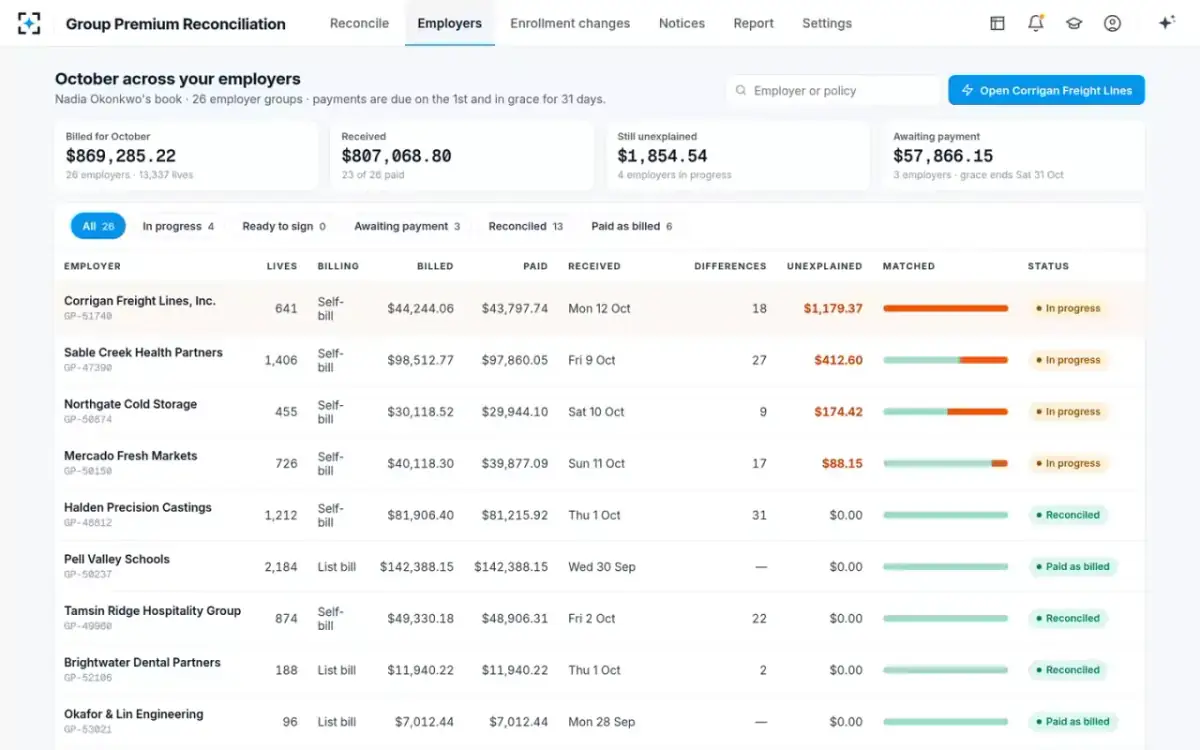The height and width of the screenshot is (750, 1200).
Task: Open the graduation cap learning icon
Action: (x=1074, y=23)
